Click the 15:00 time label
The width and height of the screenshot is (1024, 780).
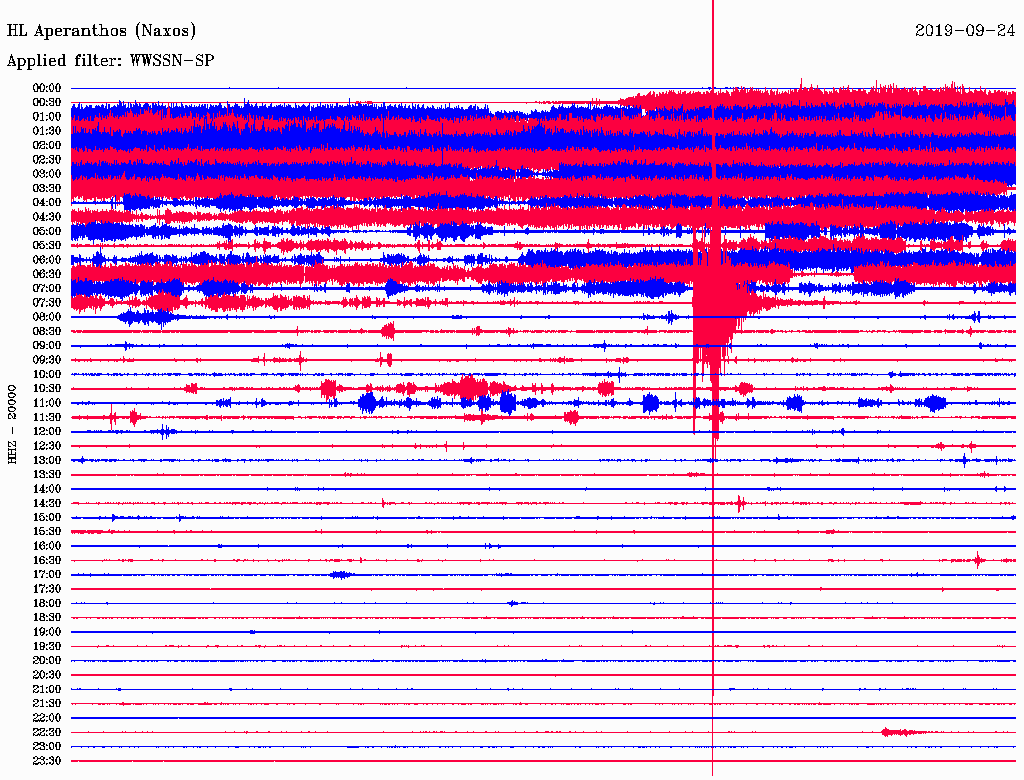tap(47, 517)
